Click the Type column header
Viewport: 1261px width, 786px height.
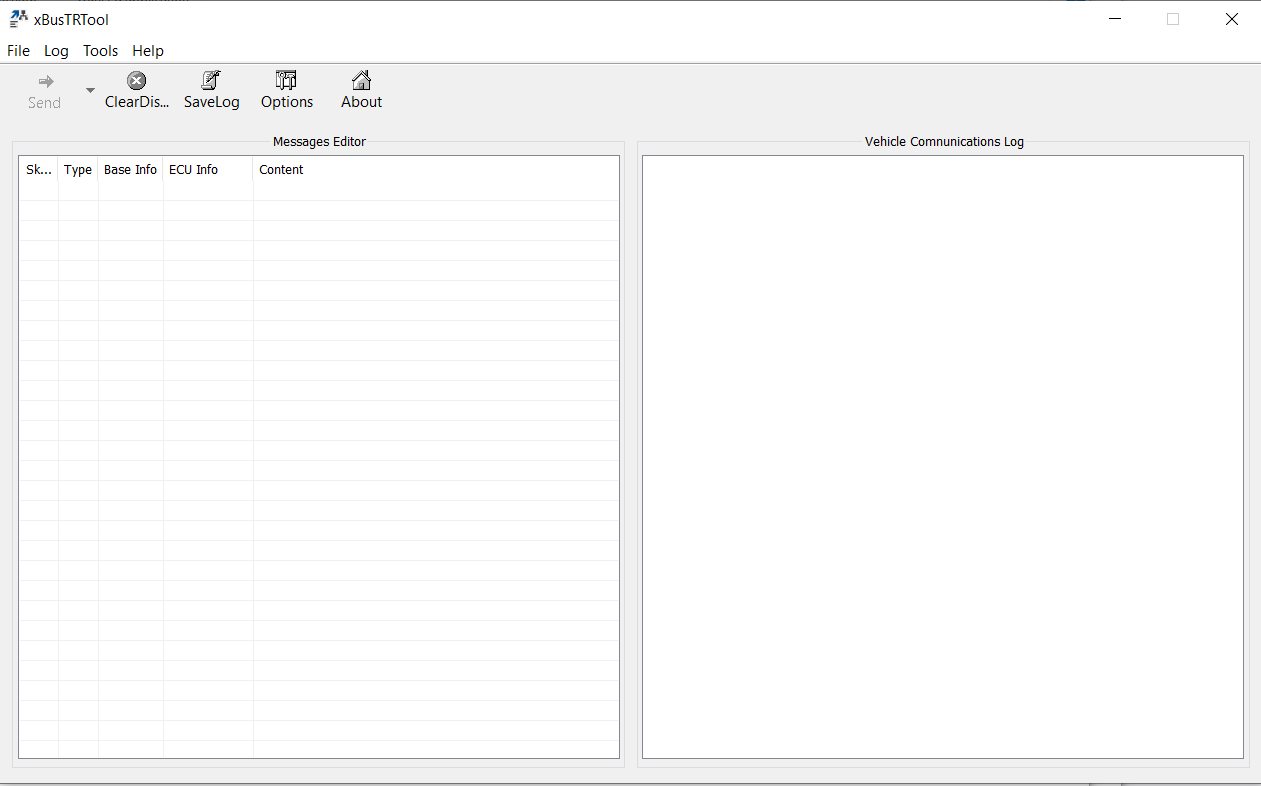pyautogui.click(x=77, y=169)
